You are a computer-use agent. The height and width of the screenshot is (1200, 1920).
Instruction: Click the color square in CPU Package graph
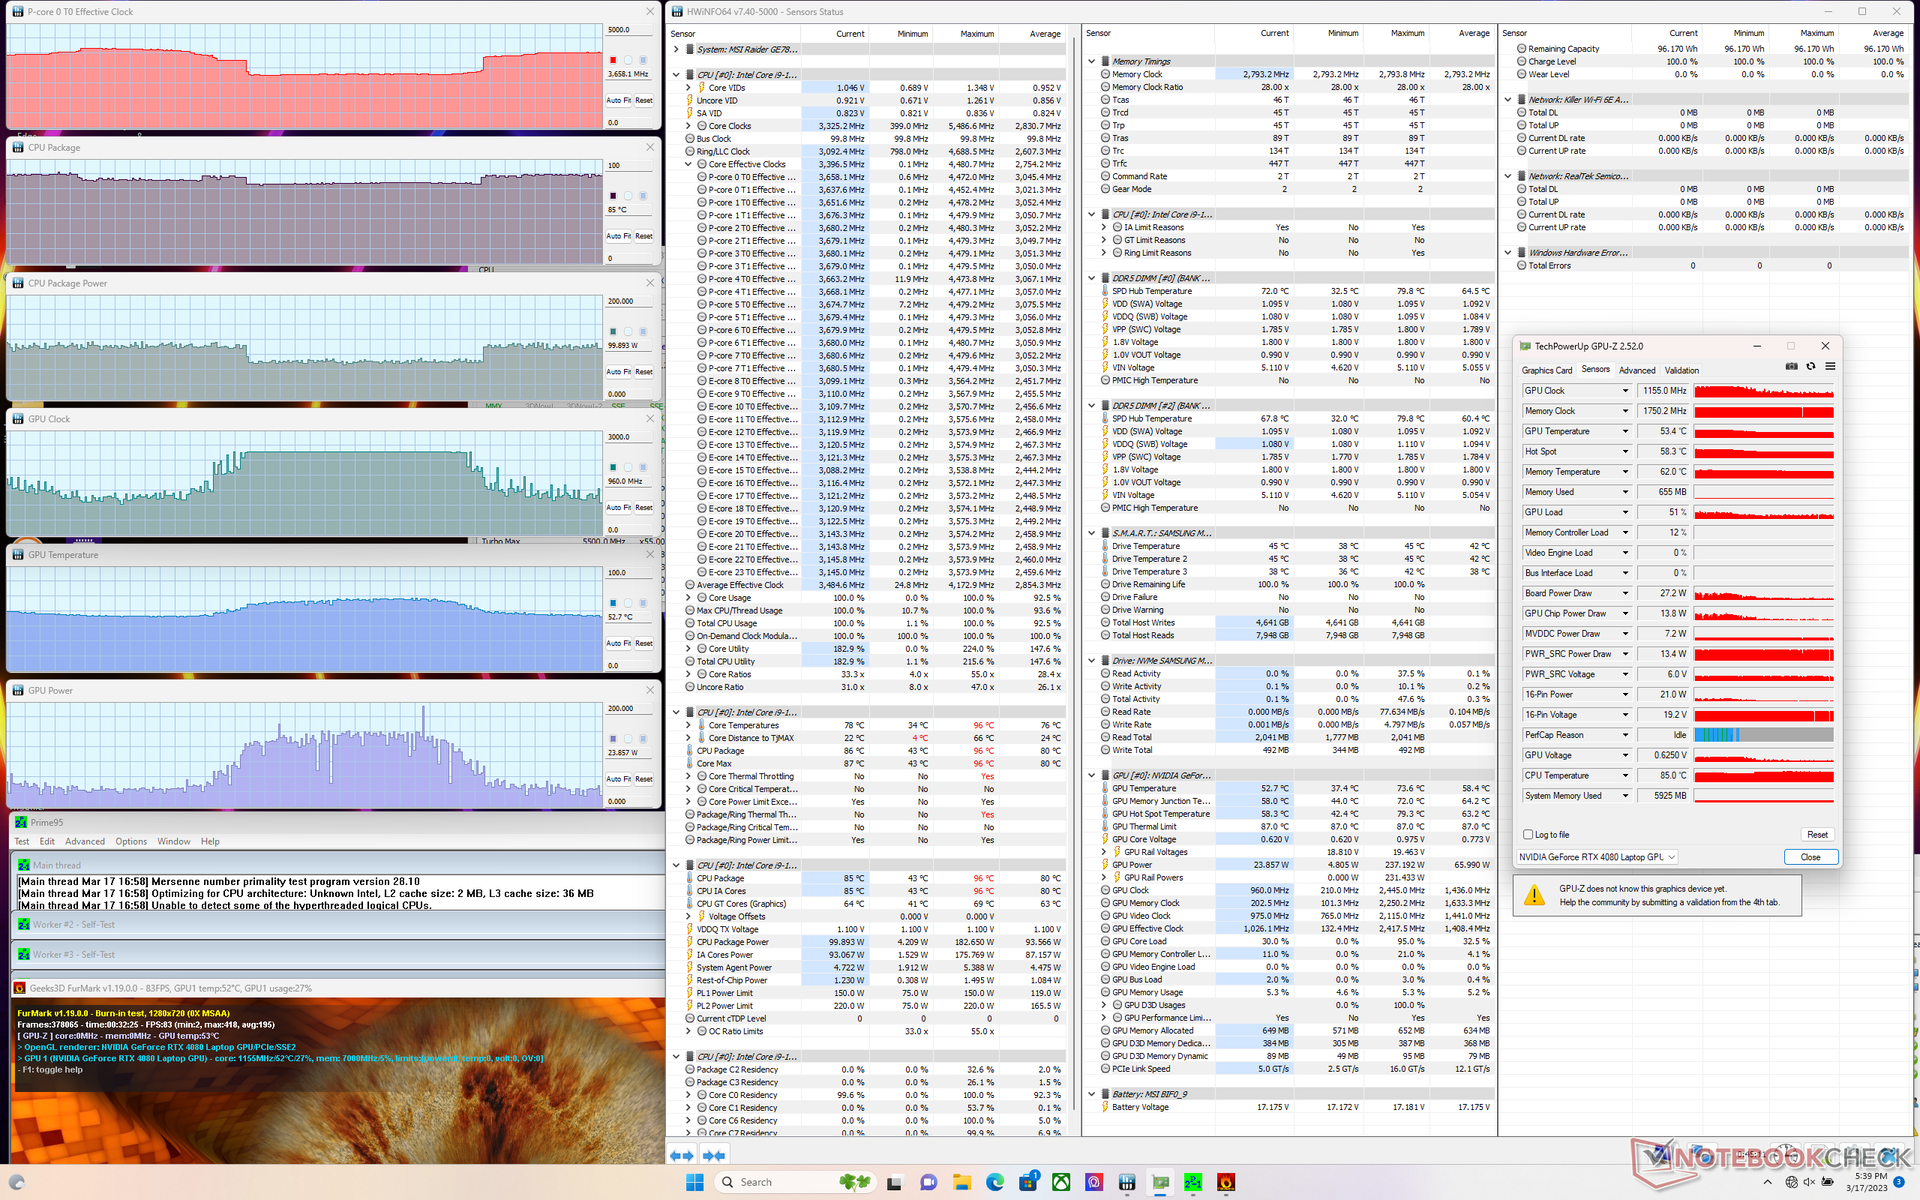tap(613, 196)
